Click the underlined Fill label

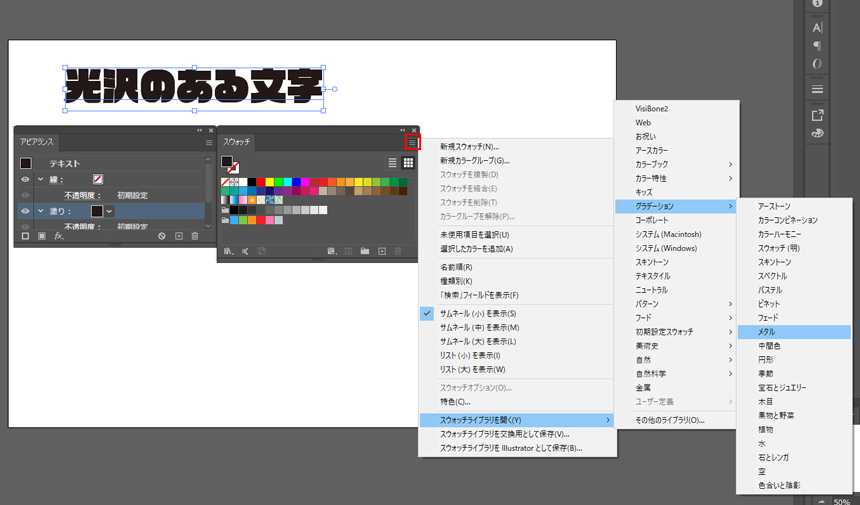coord(60,211)
